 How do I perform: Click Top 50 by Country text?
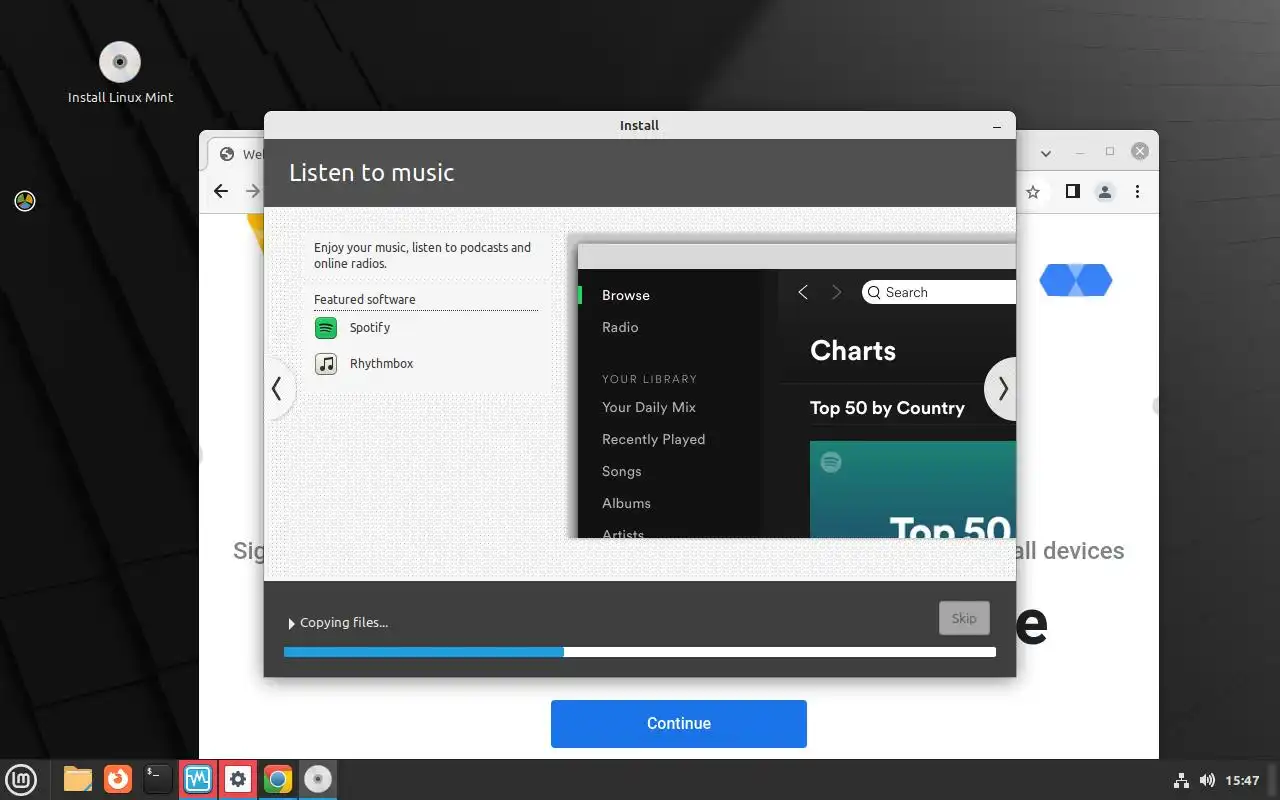(887, 408)
